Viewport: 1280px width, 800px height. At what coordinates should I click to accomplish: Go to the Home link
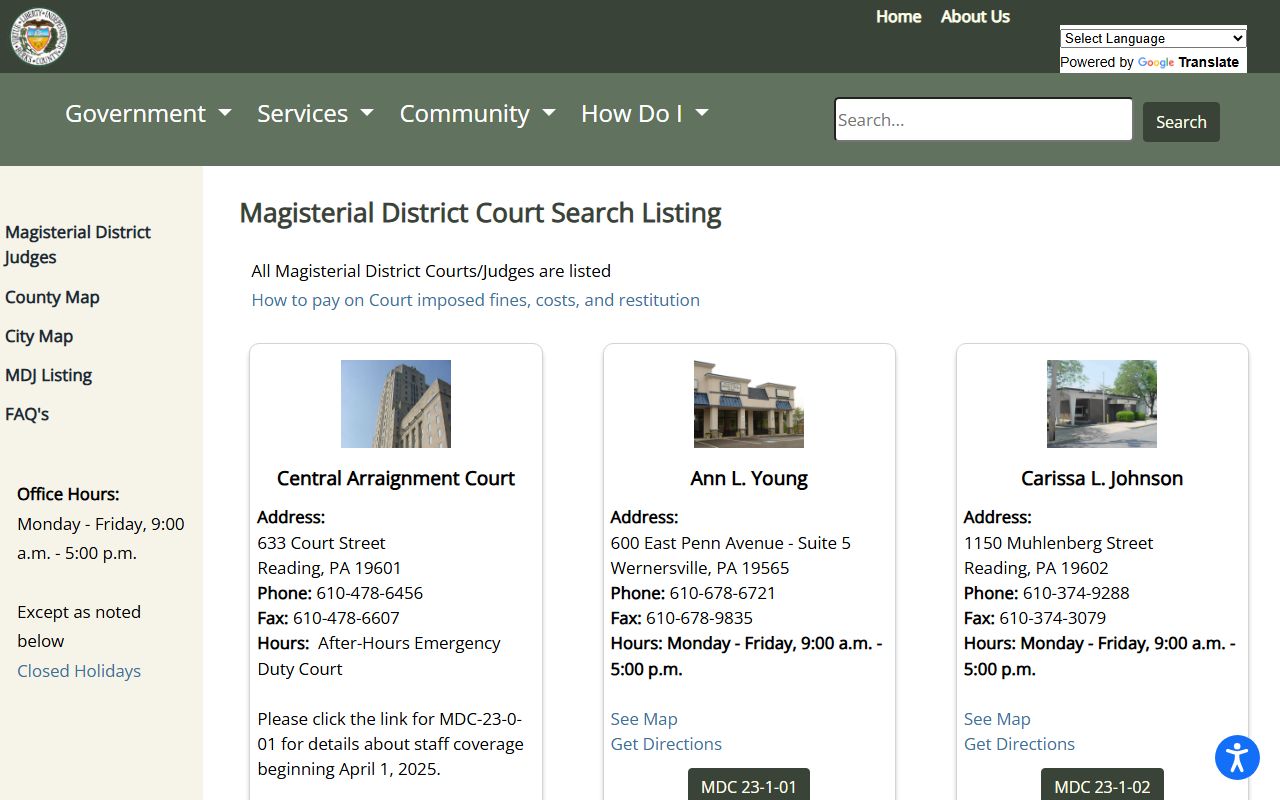pyautogui.click(x=898, y=17)
